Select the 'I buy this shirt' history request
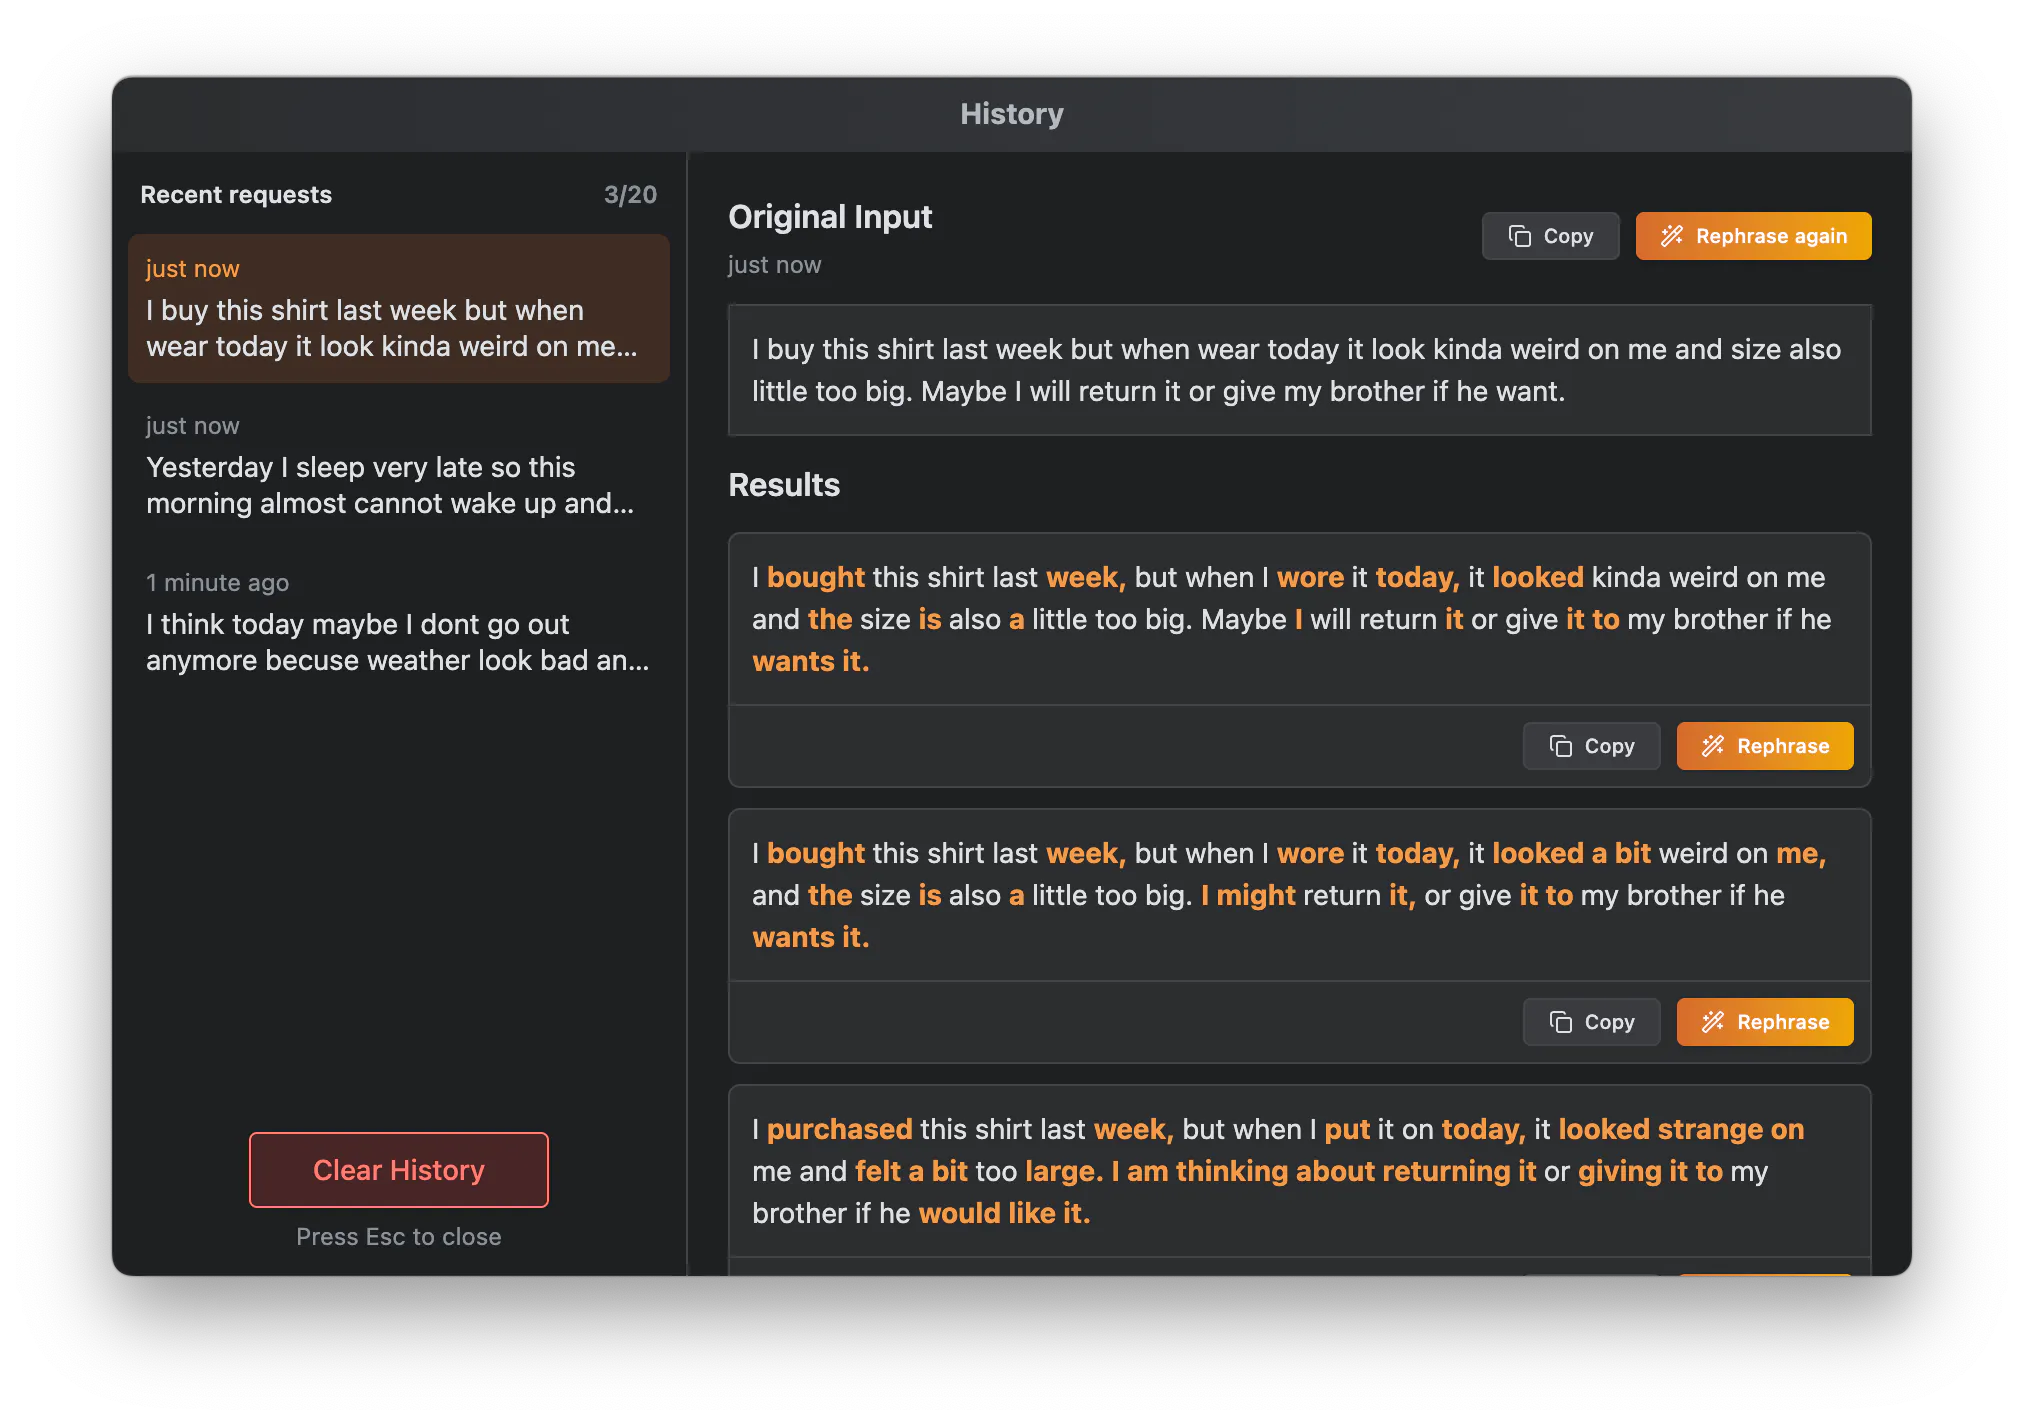 [x=399, y=308]
